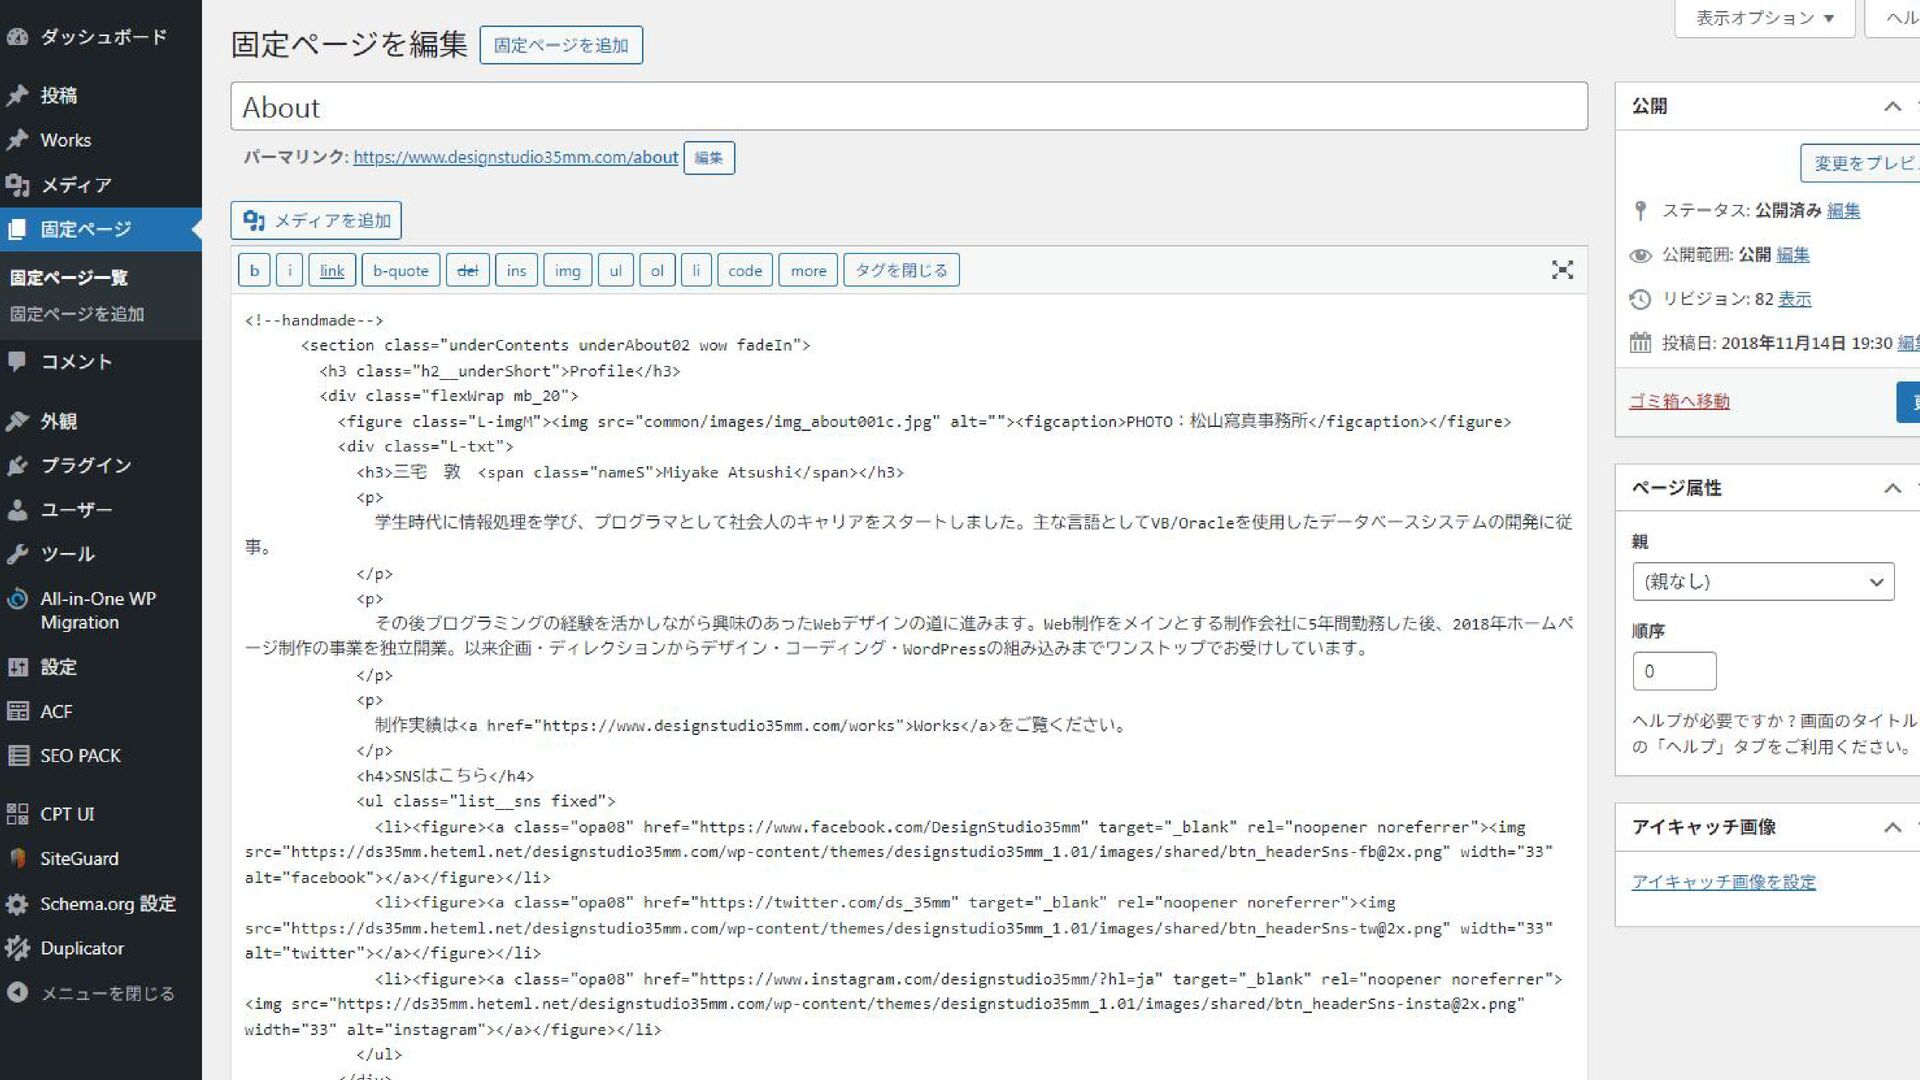Collapse the 公開 publish panel
This screenshot has width=1920, height=1080.
tap(1892, 106)
